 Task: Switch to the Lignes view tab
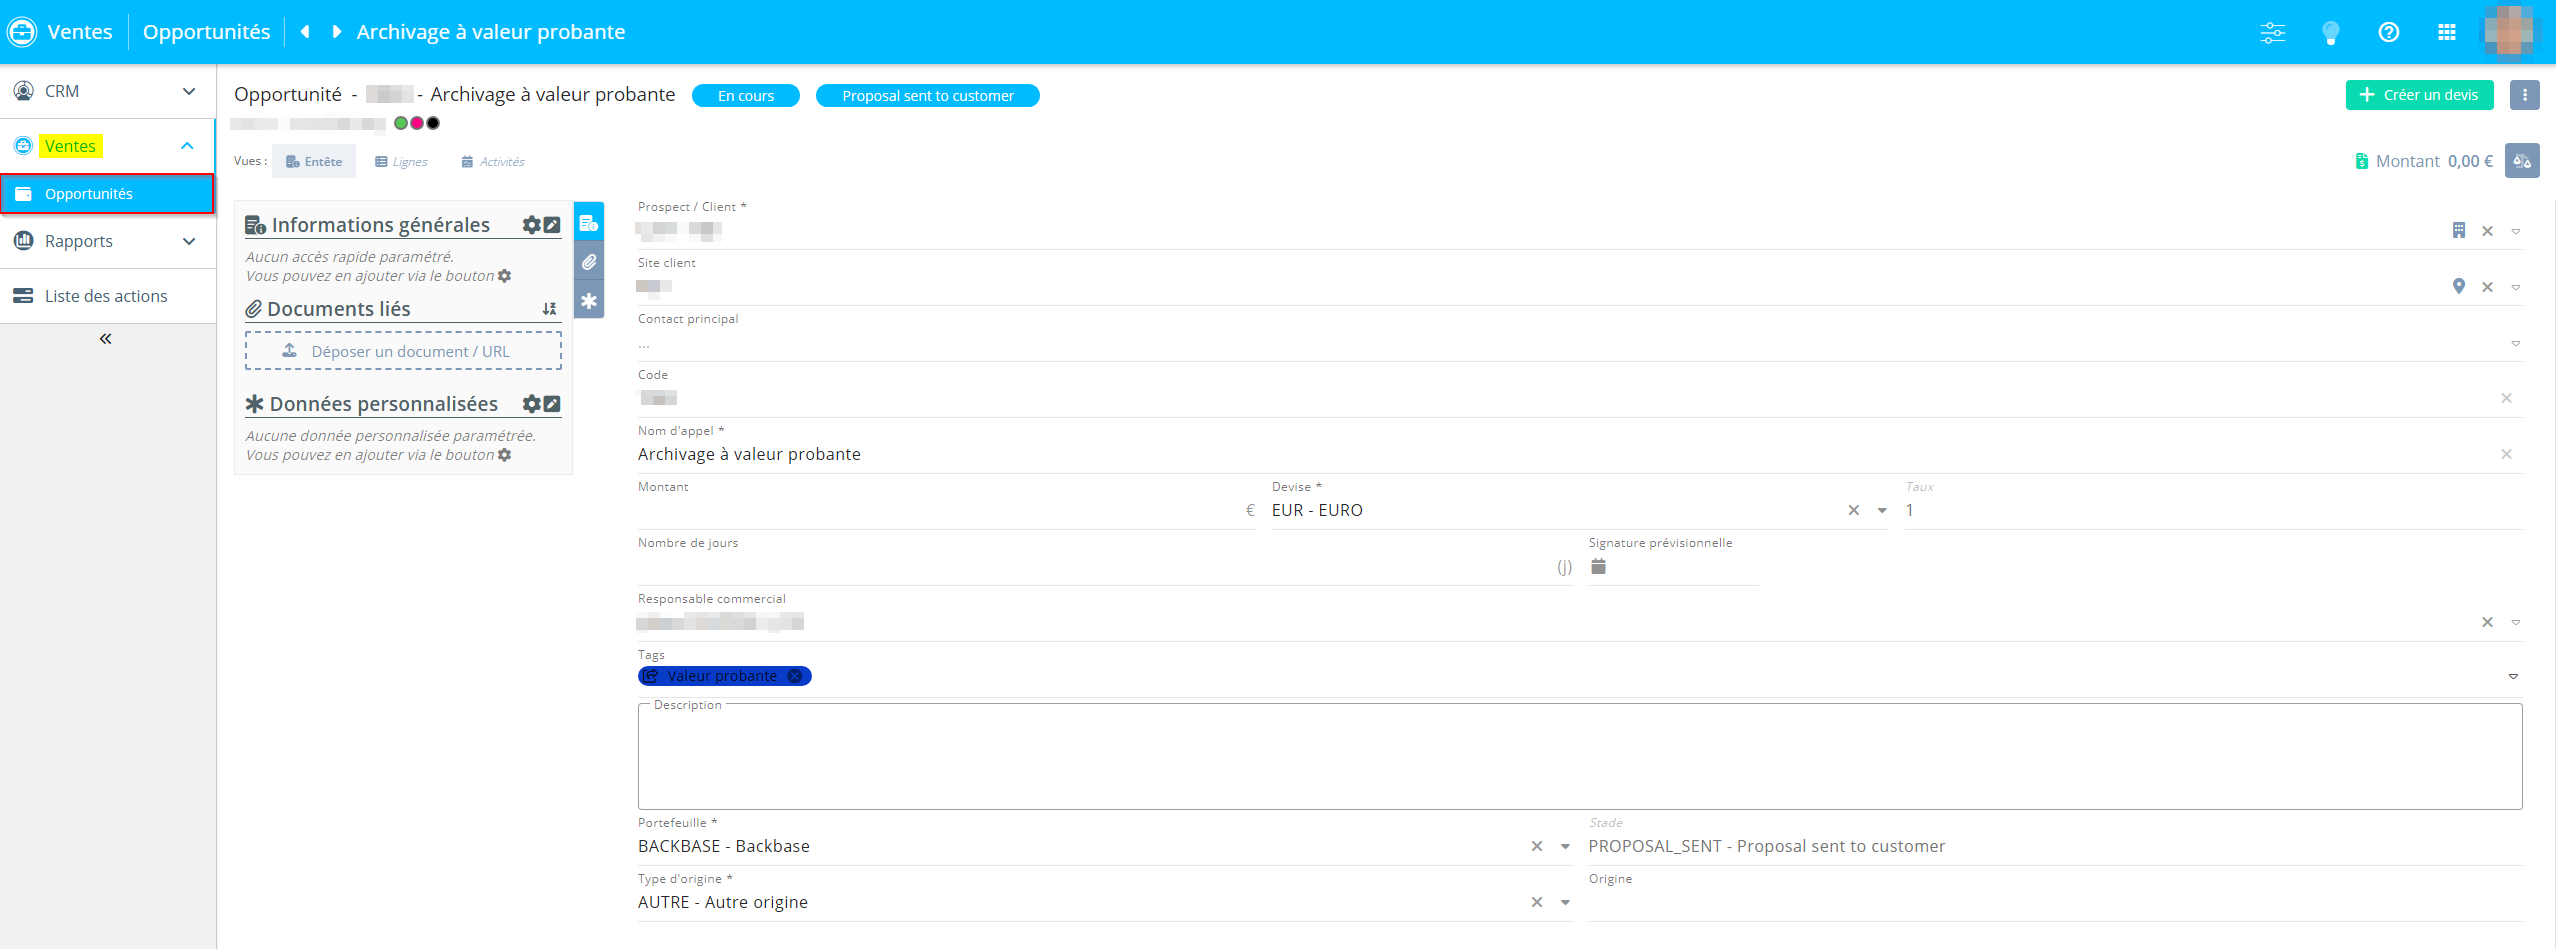(401, 162)
